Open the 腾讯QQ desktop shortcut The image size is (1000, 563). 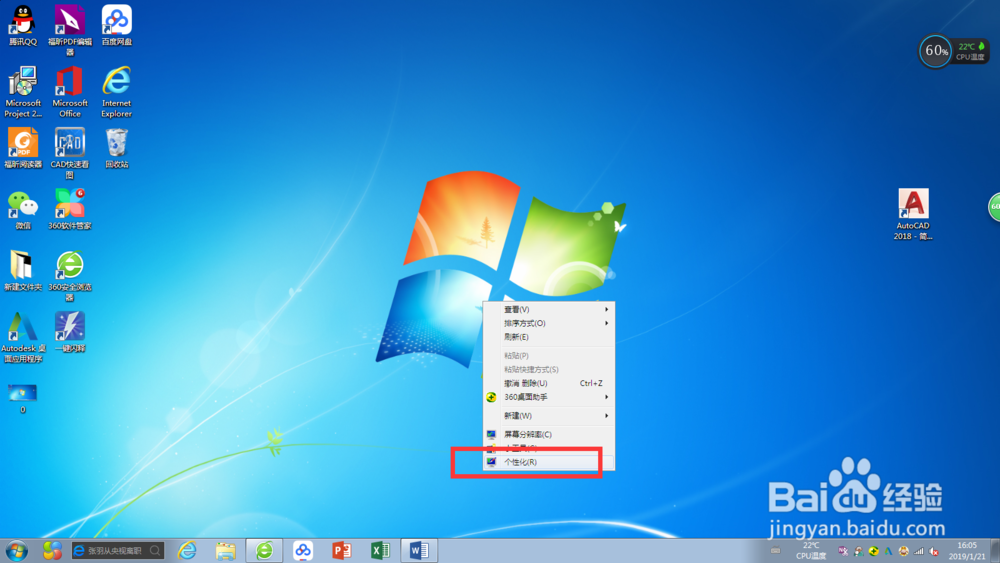[x=23, y=26]
